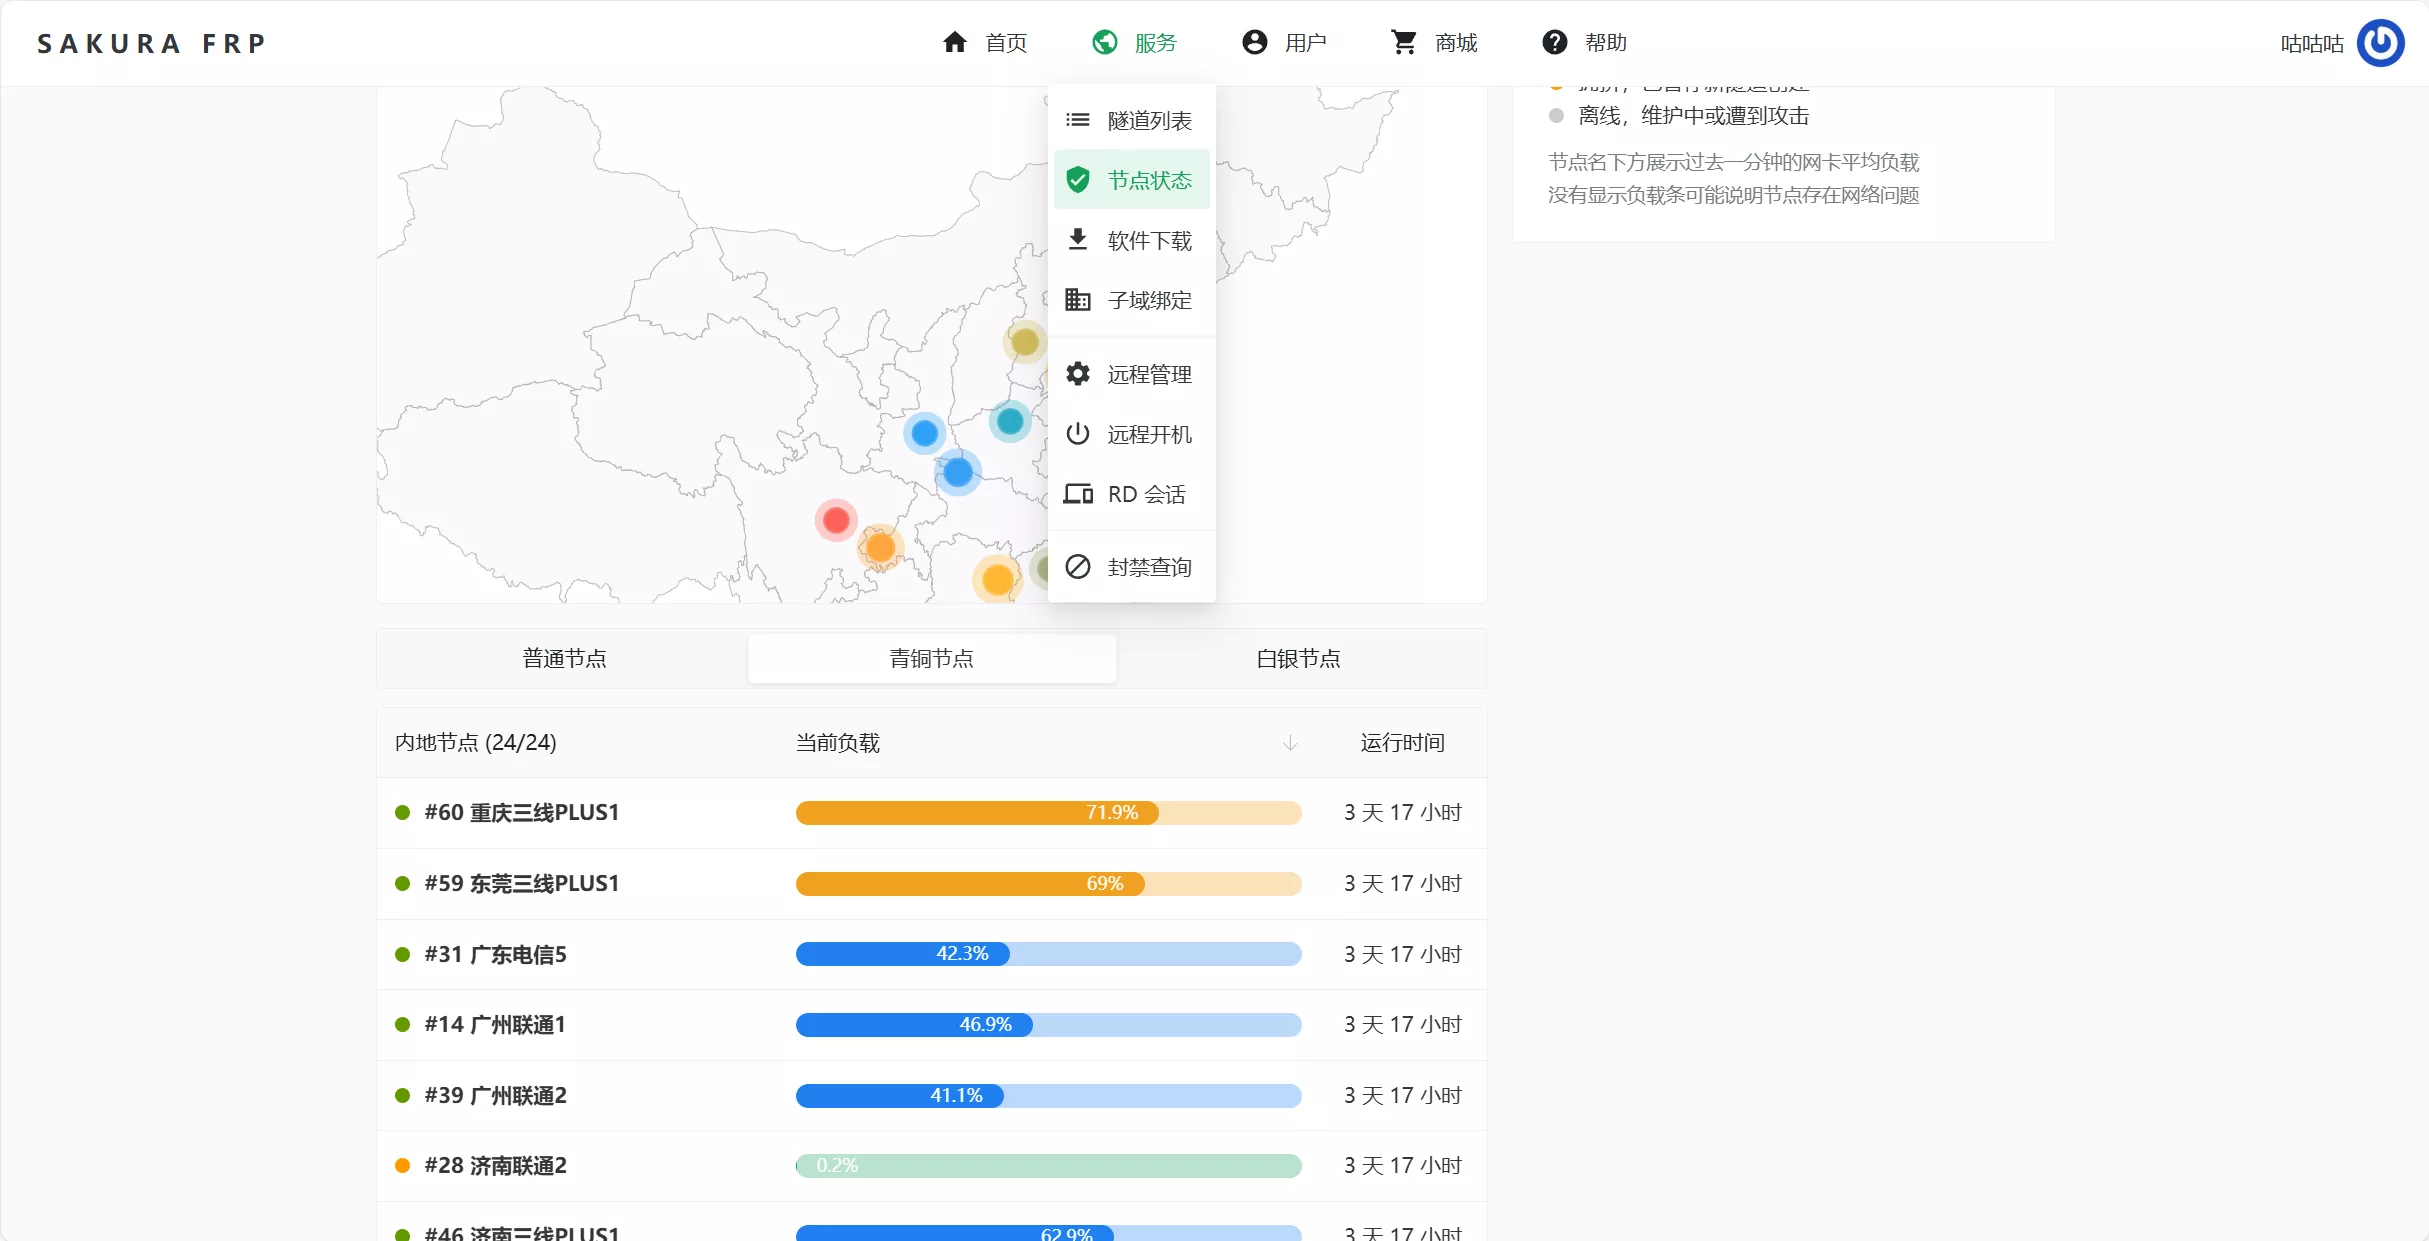
Task: Click the user account icon beside 用户
Action: pos(1254,42)
